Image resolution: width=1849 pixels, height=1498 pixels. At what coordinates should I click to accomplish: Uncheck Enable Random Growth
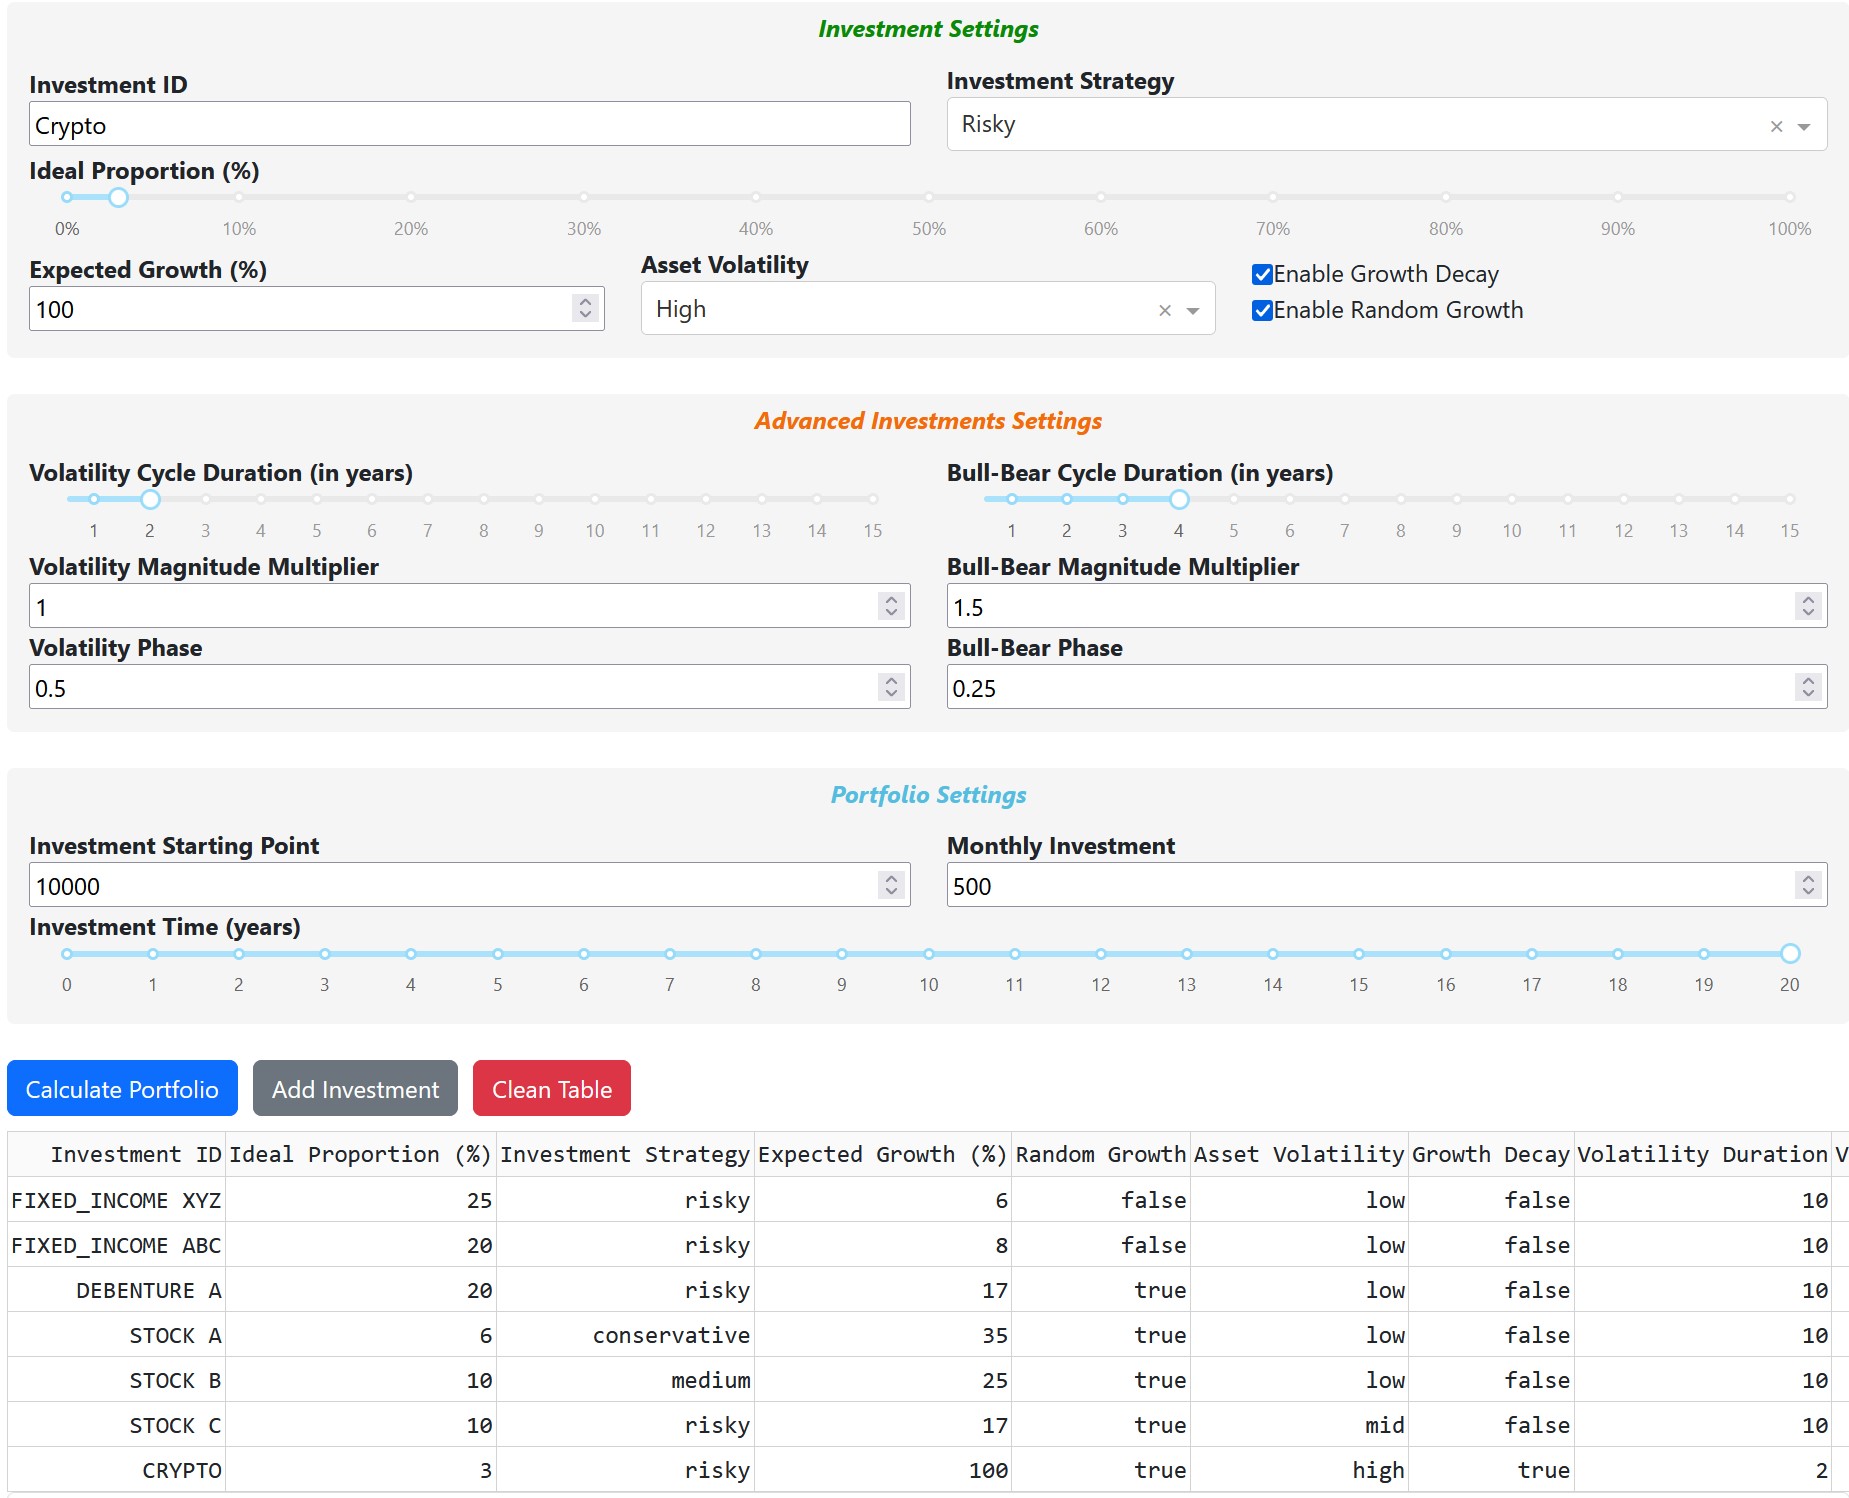tap(1261, 310)
